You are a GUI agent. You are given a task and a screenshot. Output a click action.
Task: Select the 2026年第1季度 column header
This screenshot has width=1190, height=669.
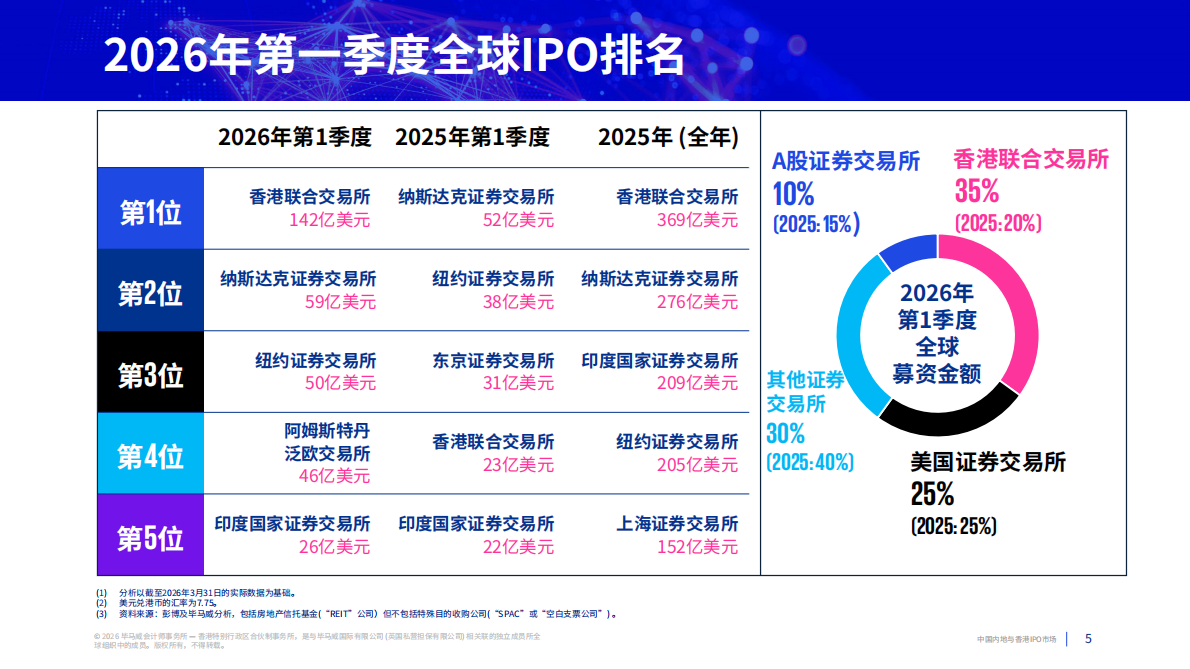294,137
